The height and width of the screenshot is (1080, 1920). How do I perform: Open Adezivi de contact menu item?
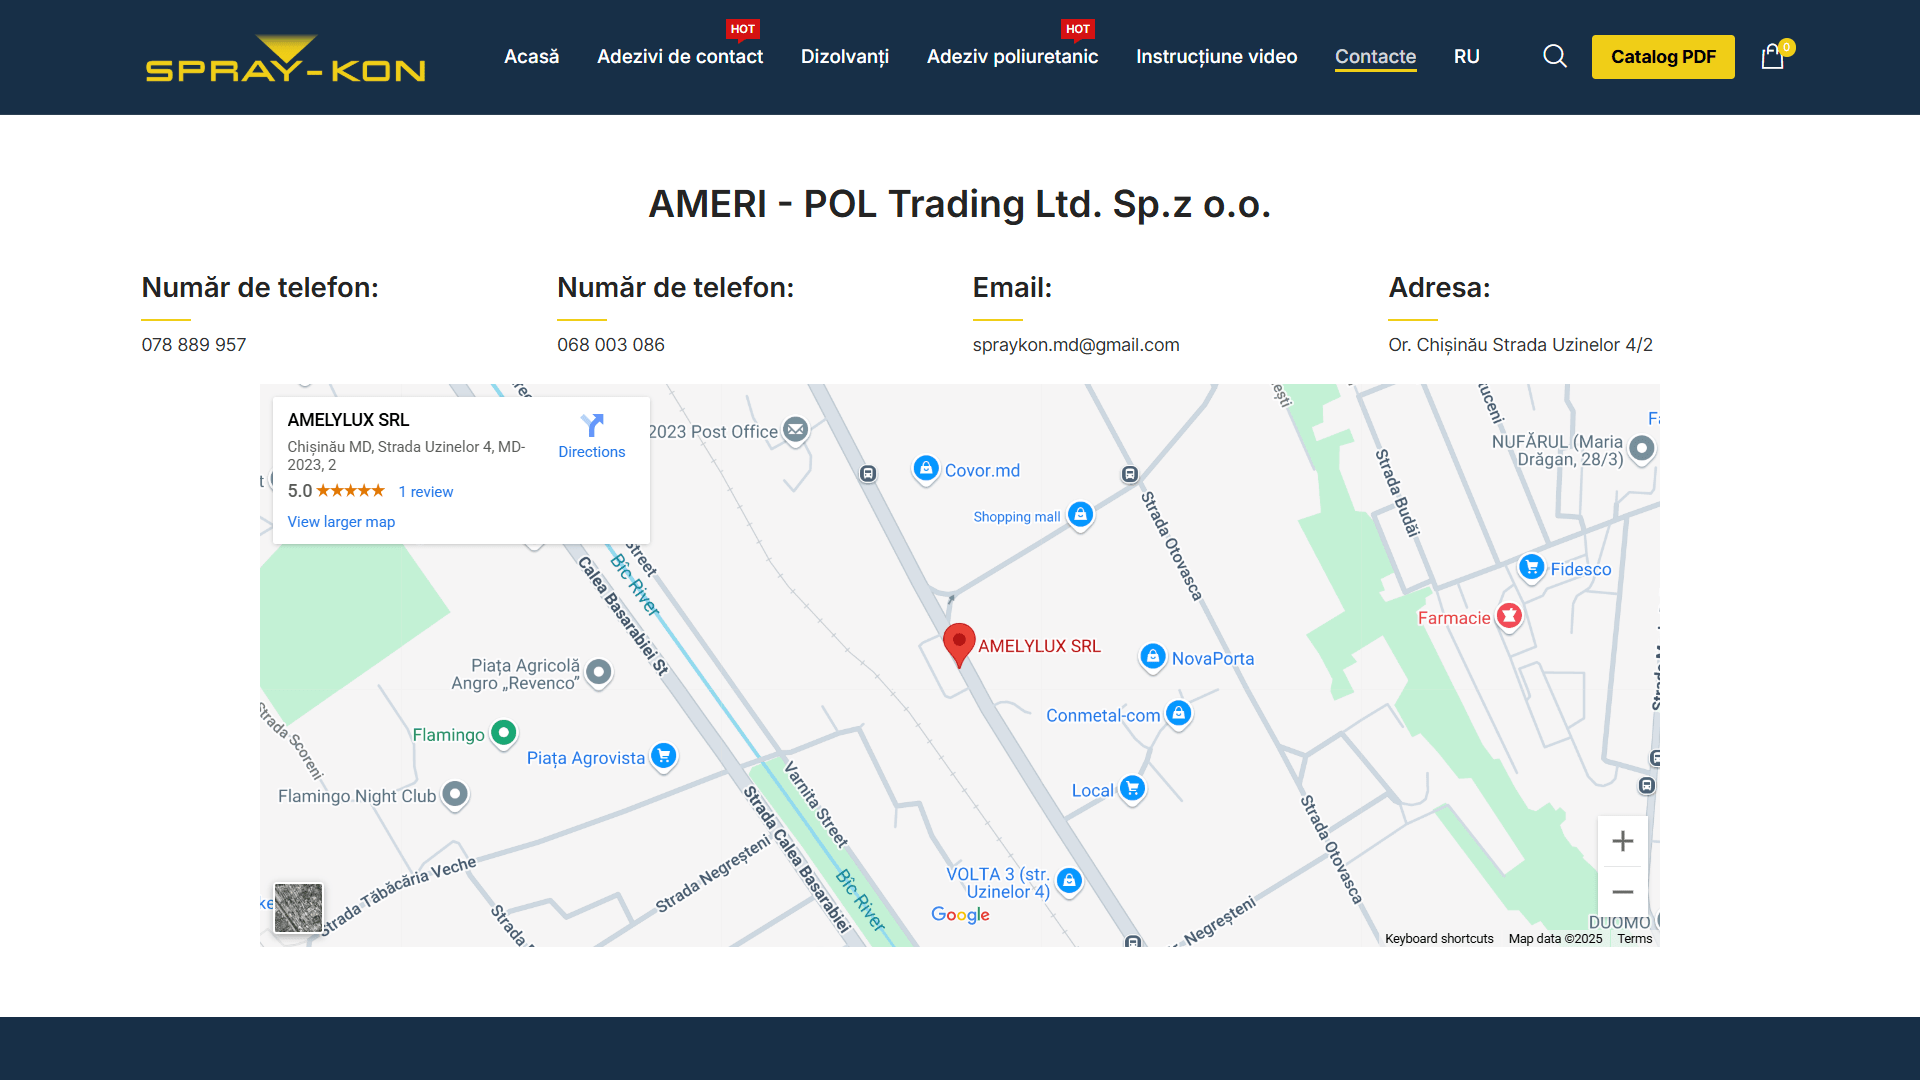tap(680, 57)
